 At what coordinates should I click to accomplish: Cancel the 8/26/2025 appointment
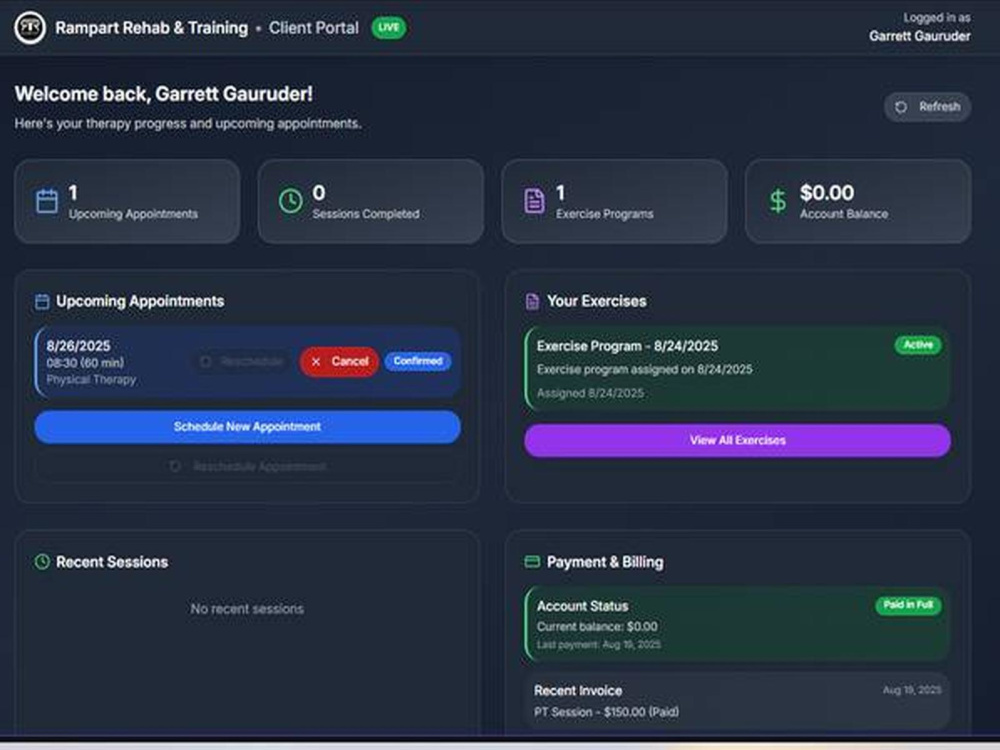point(339,362)
